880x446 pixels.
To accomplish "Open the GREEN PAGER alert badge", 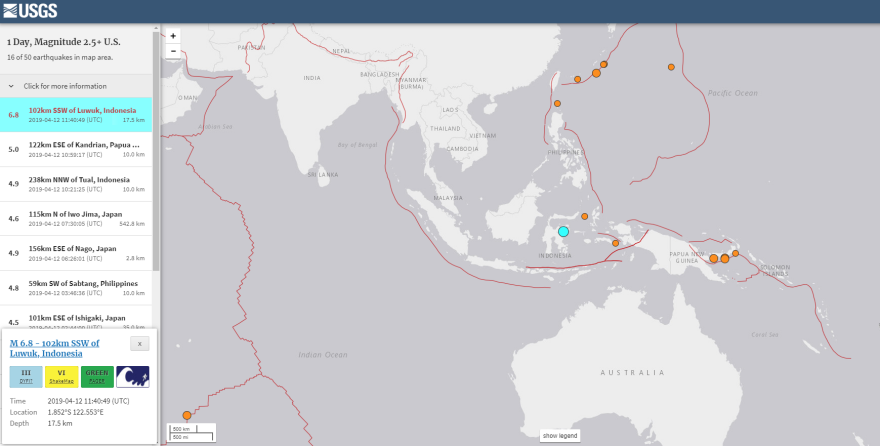I will [x=97, y=376].
